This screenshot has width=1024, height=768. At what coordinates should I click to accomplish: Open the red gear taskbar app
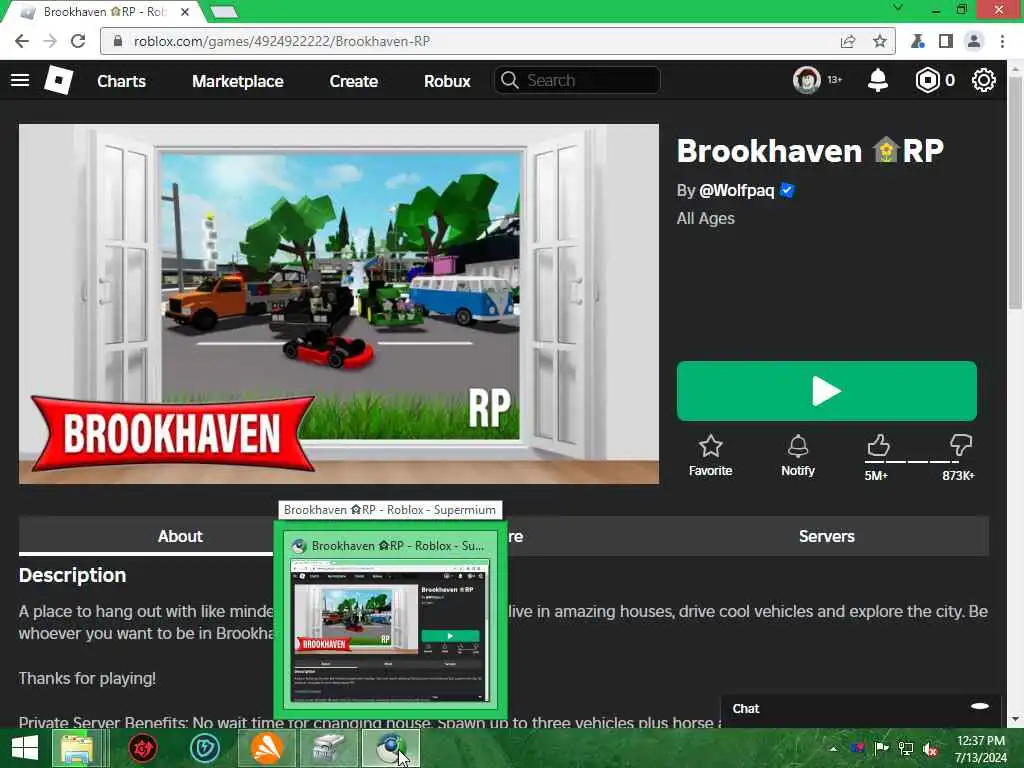(x=142, y=748)
